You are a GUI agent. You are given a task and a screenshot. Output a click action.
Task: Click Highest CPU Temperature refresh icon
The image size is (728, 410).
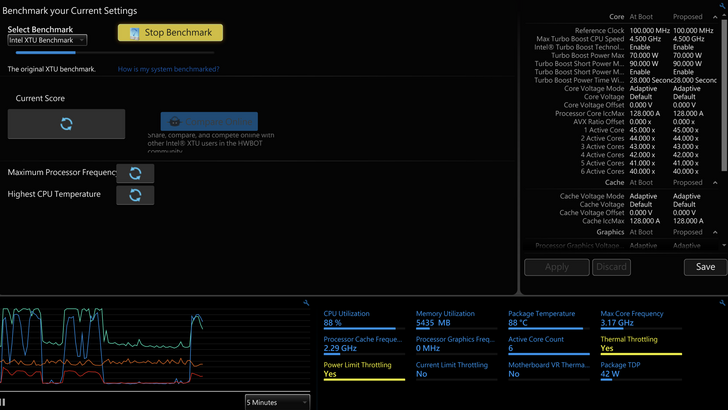click(x=135, y=195)
